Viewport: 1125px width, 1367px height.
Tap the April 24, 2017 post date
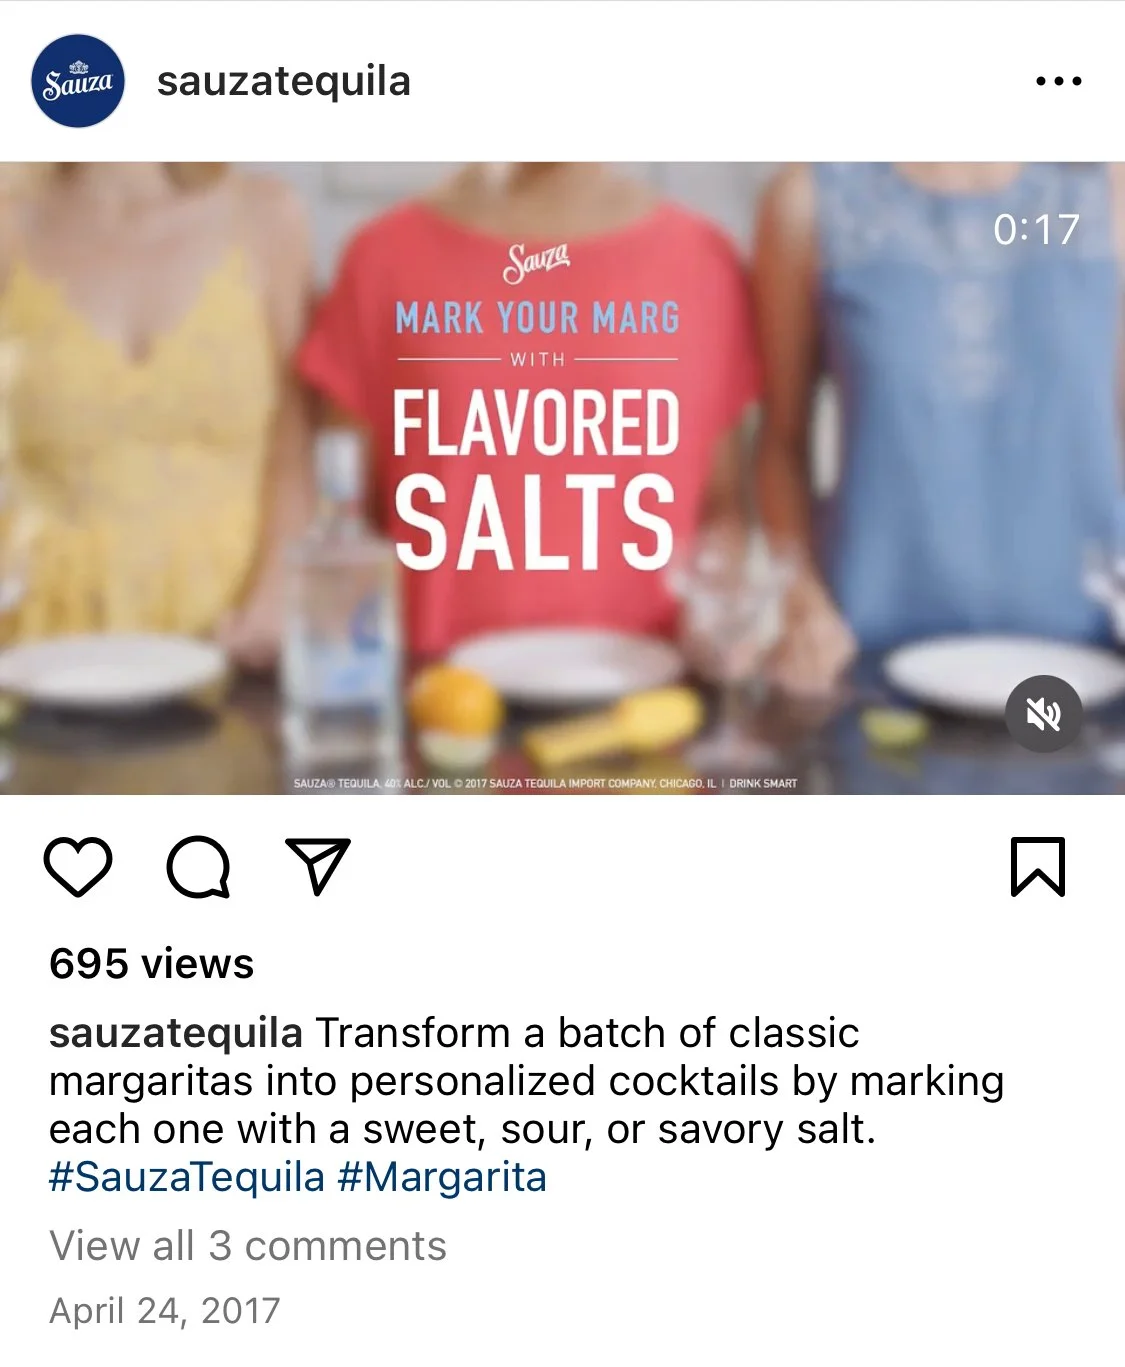click(165, 1310)
